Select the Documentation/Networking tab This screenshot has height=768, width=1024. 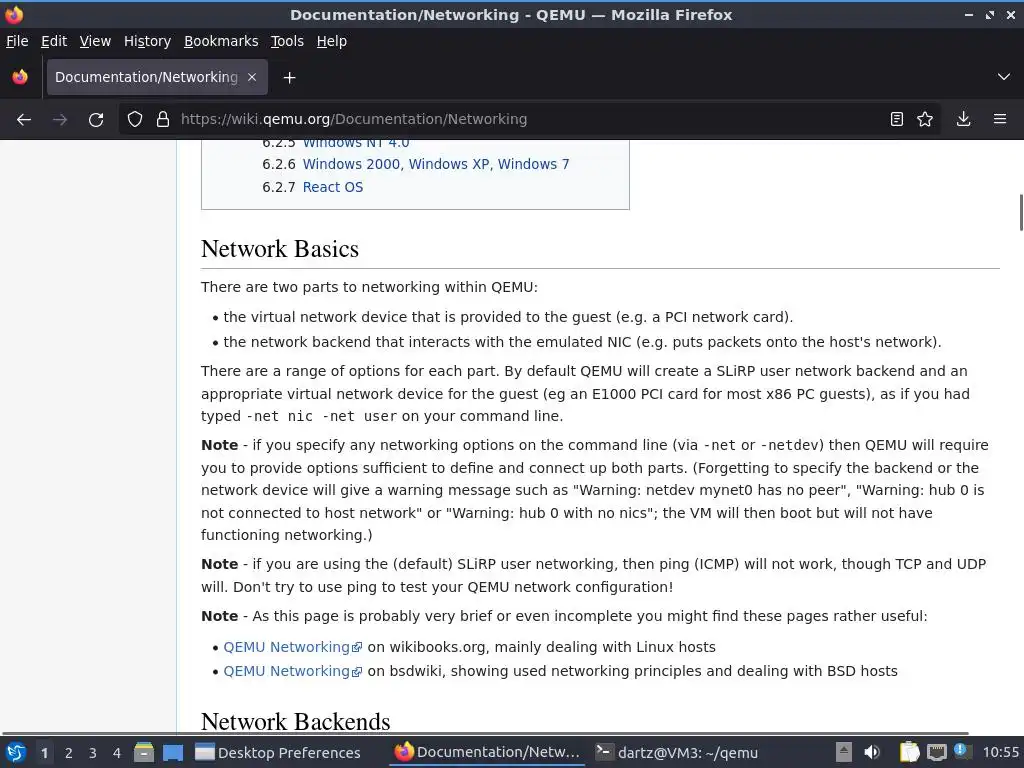click(157, 77)
